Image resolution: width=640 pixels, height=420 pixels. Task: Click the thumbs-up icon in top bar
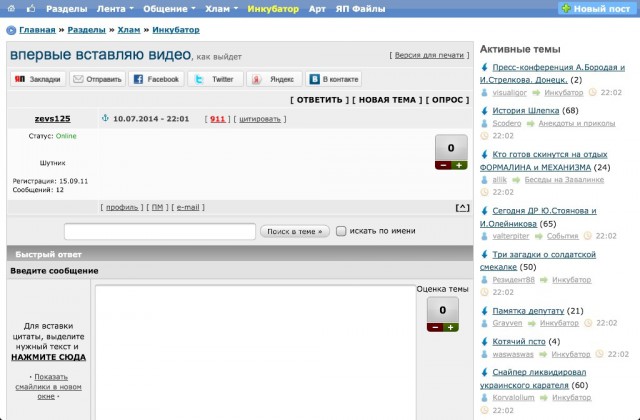pos(31,8)
